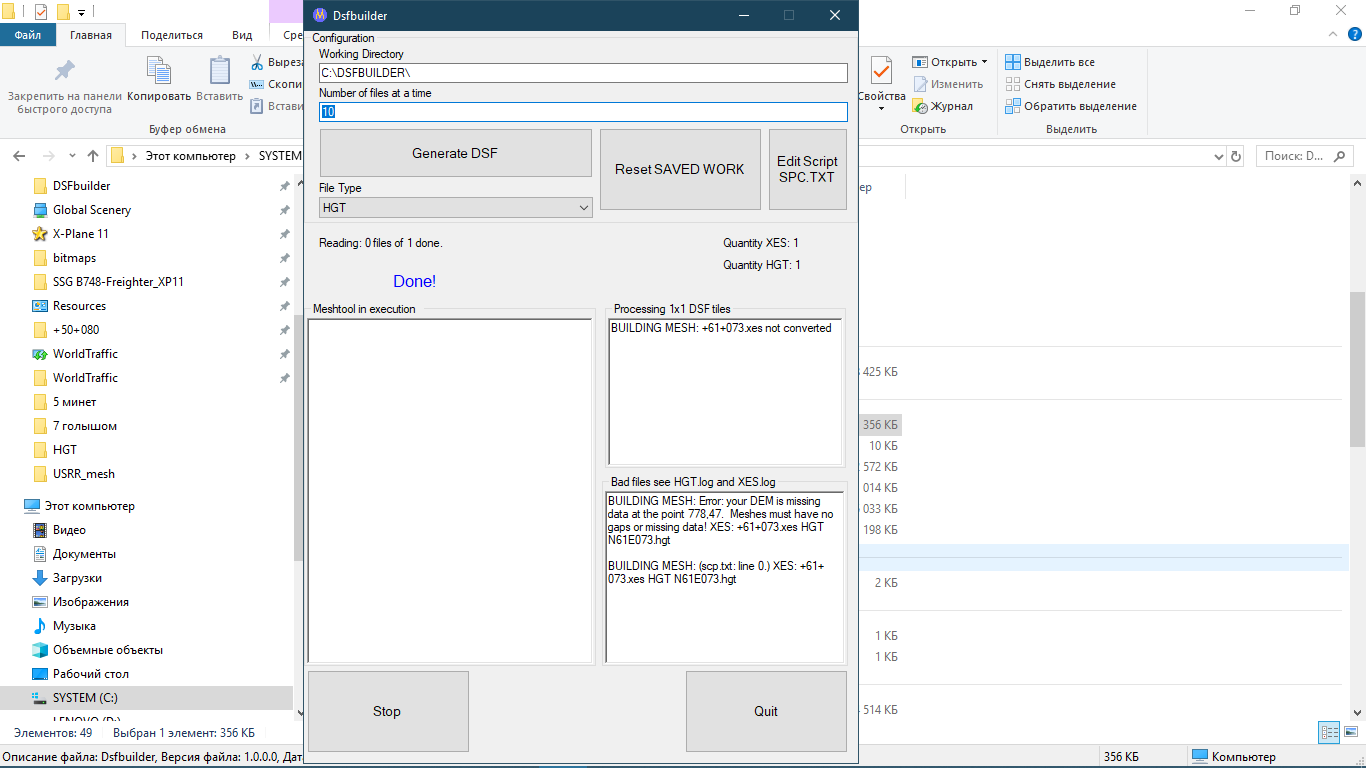1366x768 pixels.
Task: Open quick access toolbar dropdown arrow
Action: pos(81,12)
